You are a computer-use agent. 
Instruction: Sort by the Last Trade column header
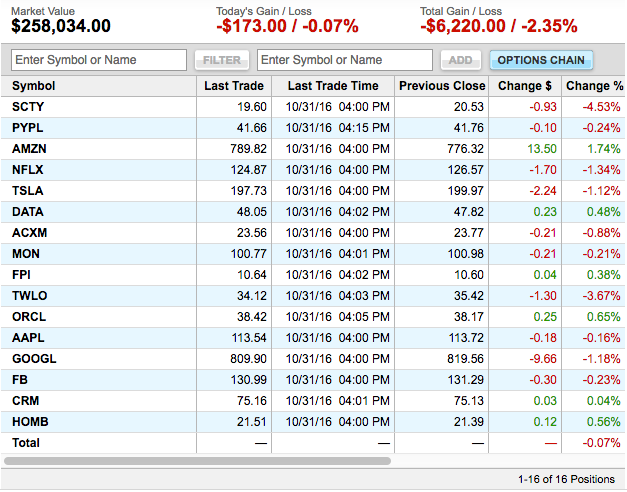tap(234, 86)
